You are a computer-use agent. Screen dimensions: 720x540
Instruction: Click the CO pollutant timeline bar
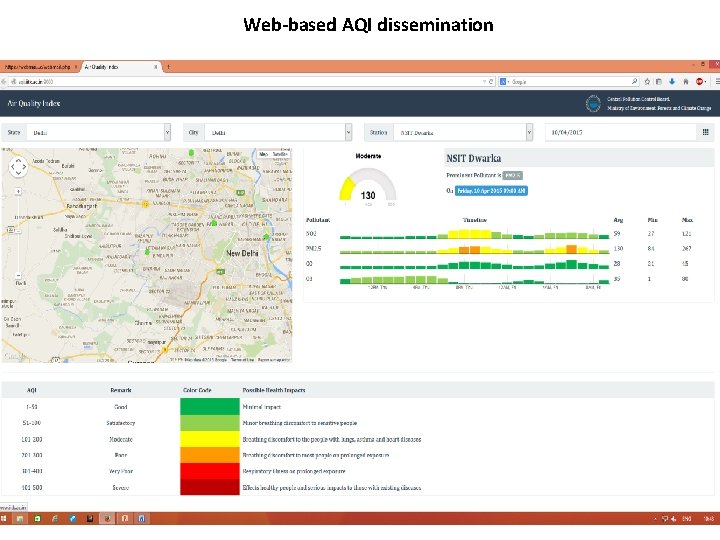pyautogui.click(x=474, y=264)
